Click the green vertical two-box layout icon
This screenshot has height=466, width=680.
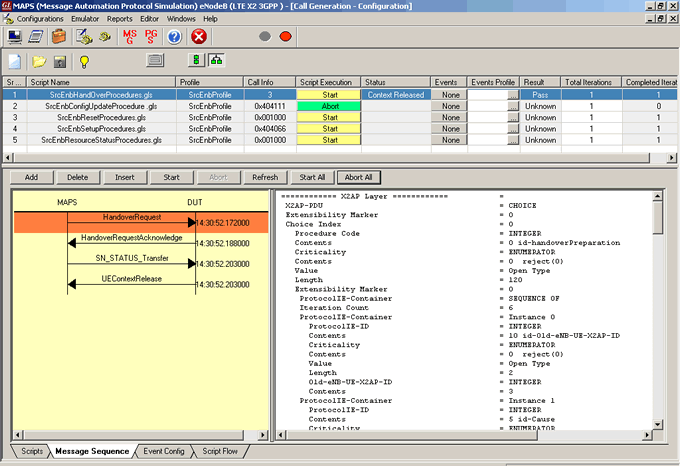(196, 60)
